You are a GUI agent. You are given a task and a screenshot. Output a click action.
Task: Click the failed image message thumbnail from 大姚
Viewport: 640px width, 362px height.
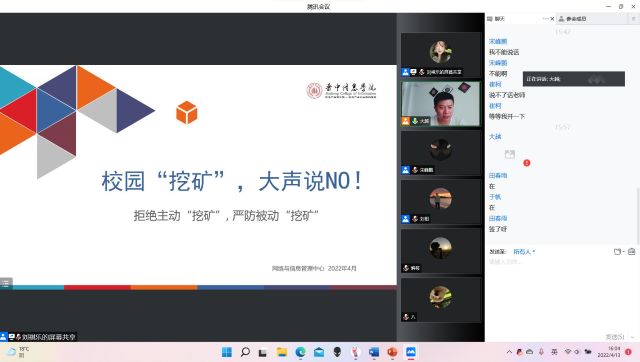(x=510, y=154)
